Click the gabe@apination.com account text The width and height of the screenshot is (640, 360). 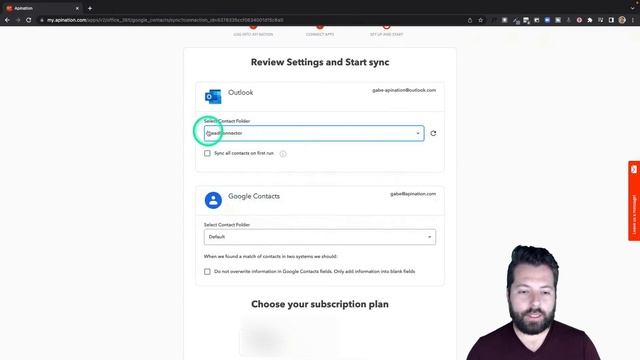[413, 194]
